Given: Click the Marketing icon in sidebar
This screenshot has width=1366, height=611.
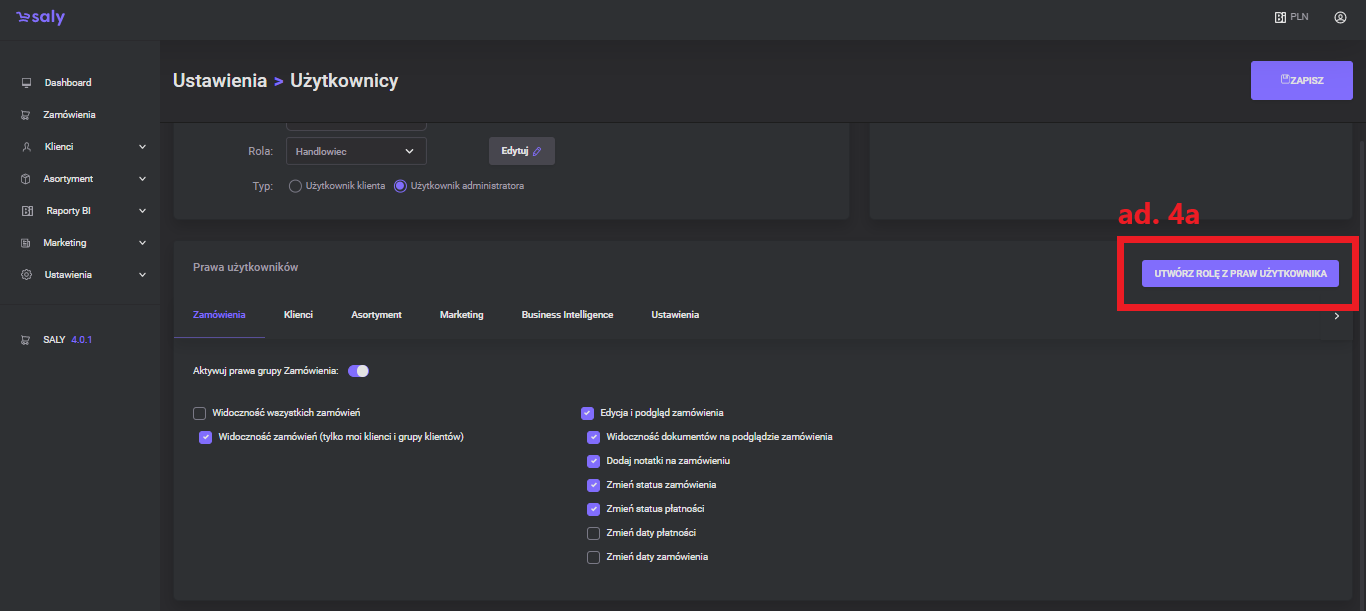Looking at the screenshot, I should coord(27,243).
